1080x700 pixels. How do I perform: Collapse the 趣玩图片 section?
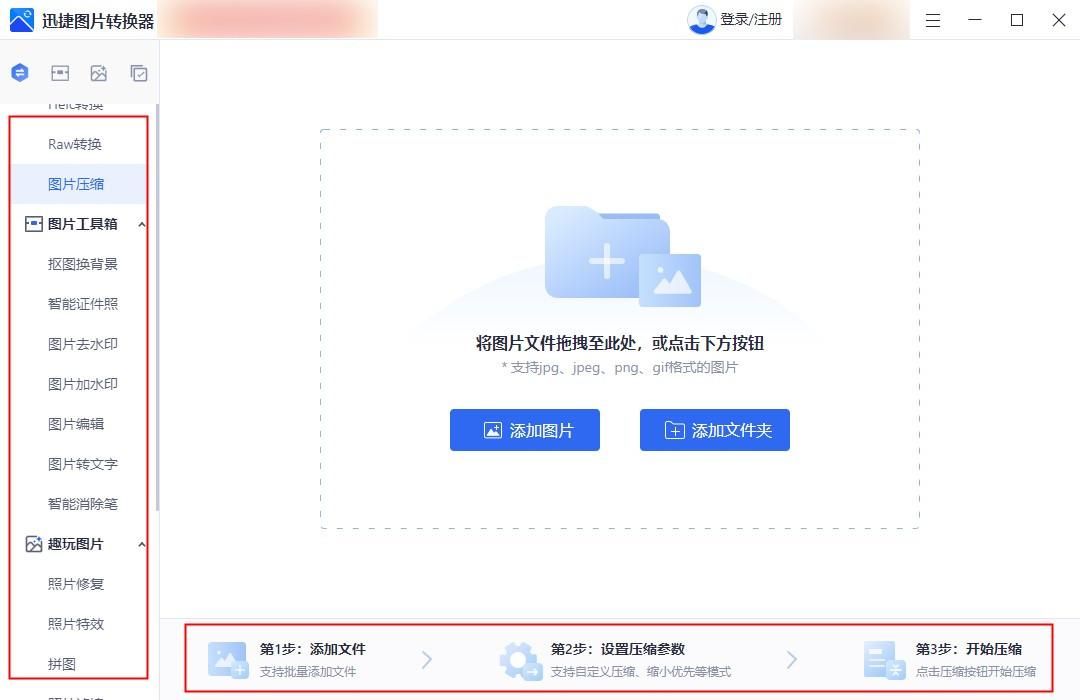142,544
